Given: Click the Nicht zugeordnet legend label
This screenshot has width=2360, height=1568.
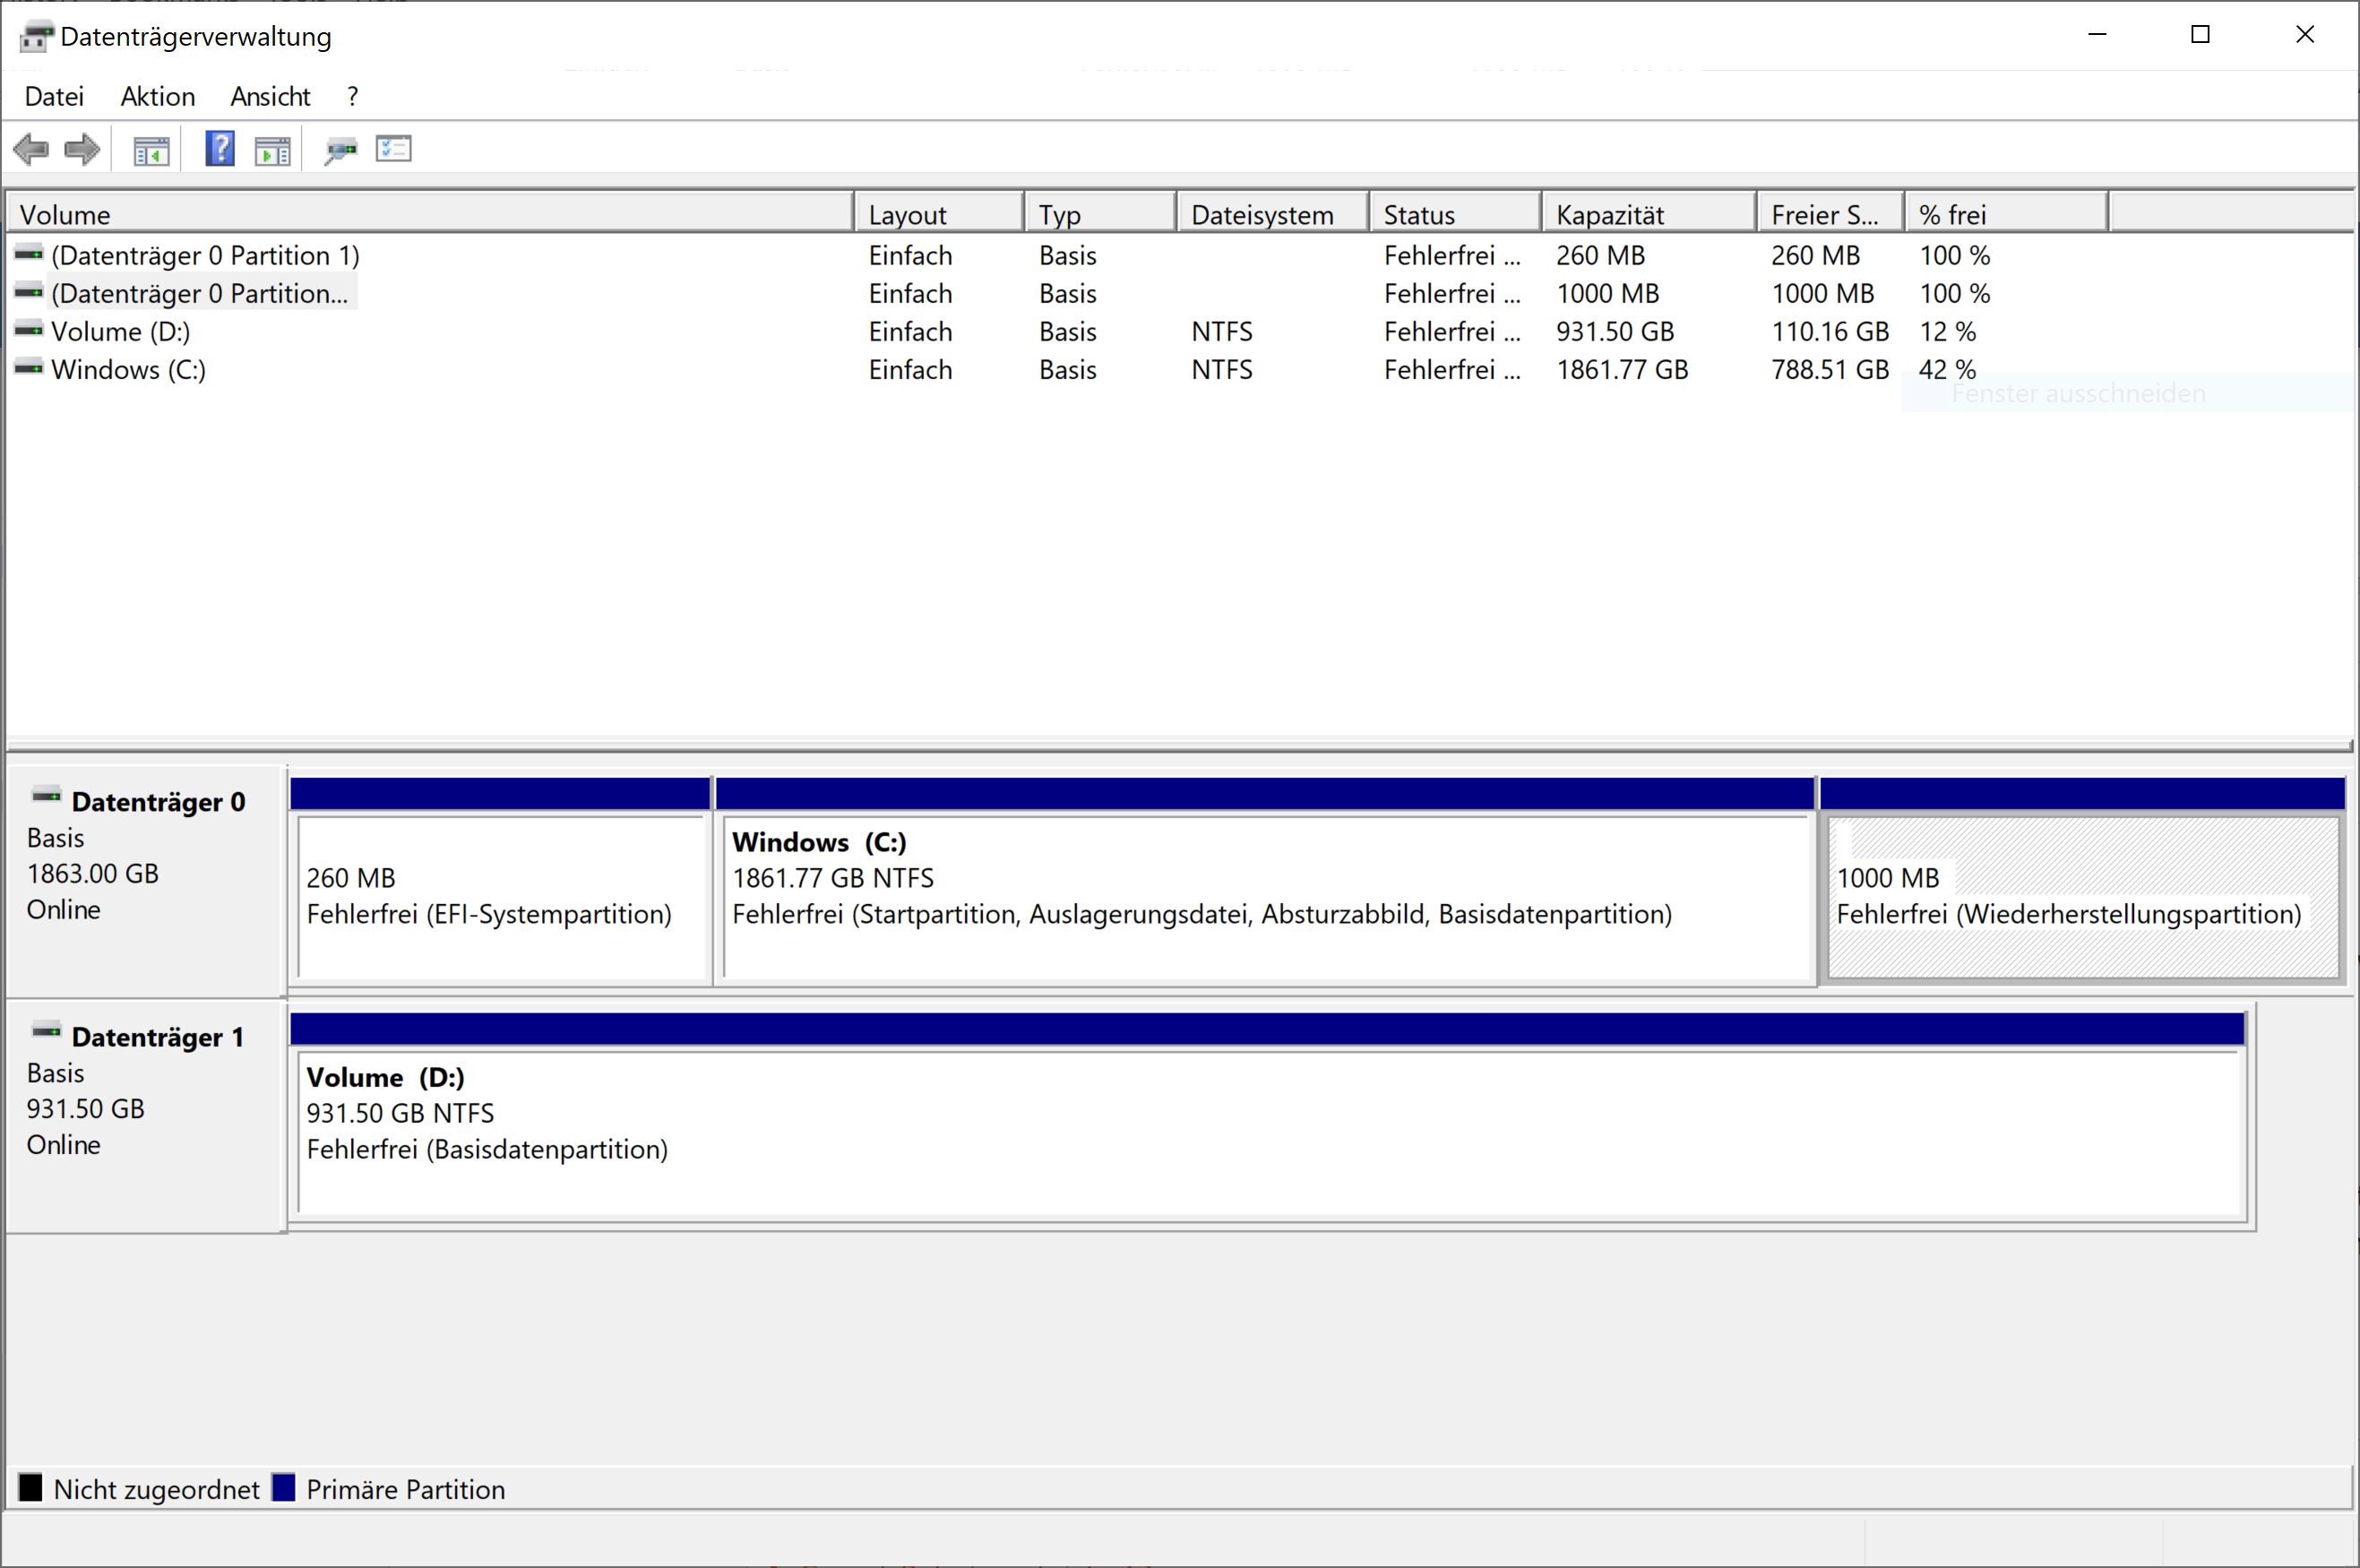Looking at the screenshot, I should [157, 1489].
